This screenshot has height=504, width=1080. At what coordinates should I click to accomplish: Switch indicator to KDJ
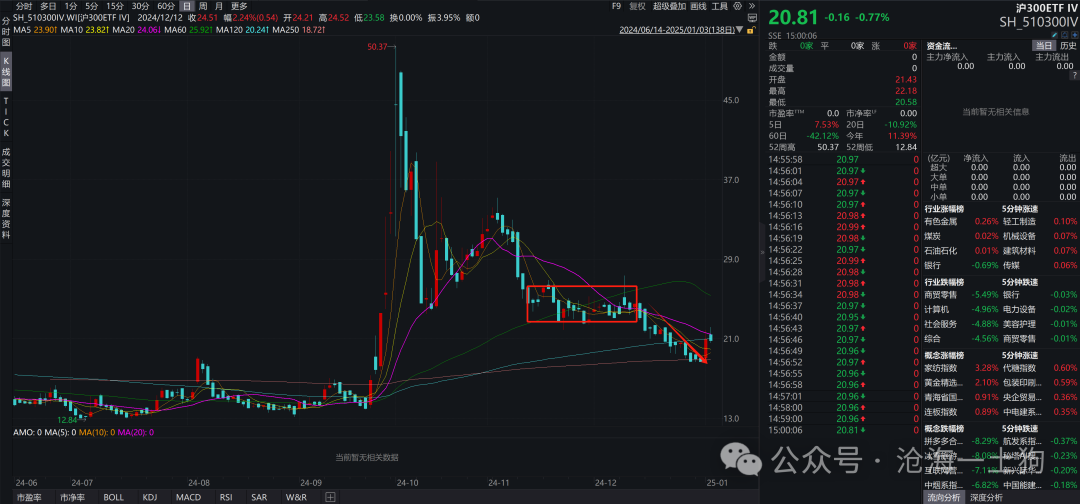tap(149, 496)
